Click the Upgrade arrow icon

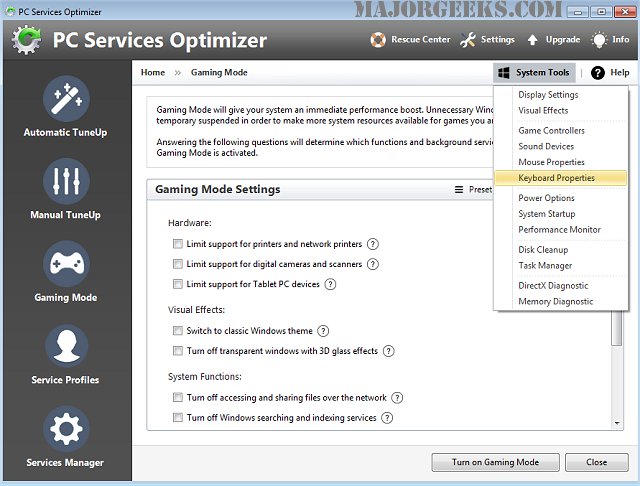(532, 40)
